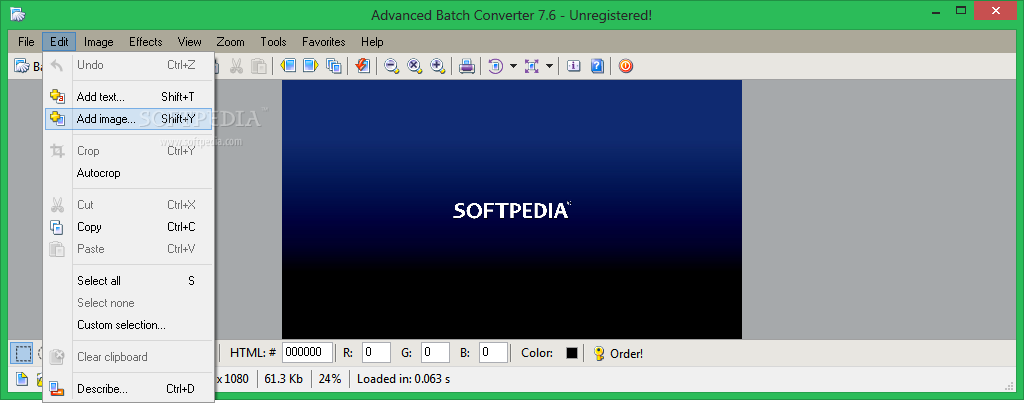The width and height of the screenshot is (1024, 403).
Task: Click the 61.3 Kb status bar entry
Action: (283, 379)
